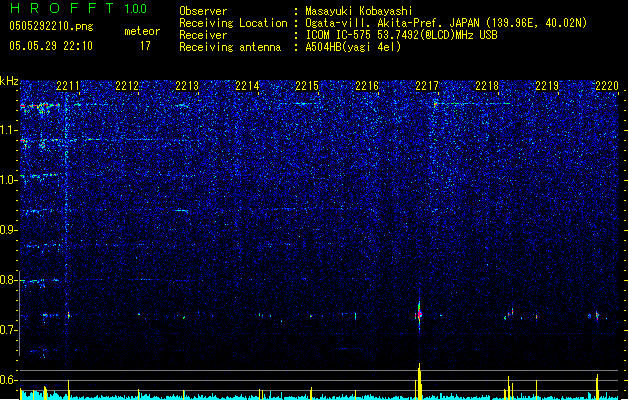Click the 0.9 kHz axis label
This screenshot has width=629, height=400.
point(9,230)
